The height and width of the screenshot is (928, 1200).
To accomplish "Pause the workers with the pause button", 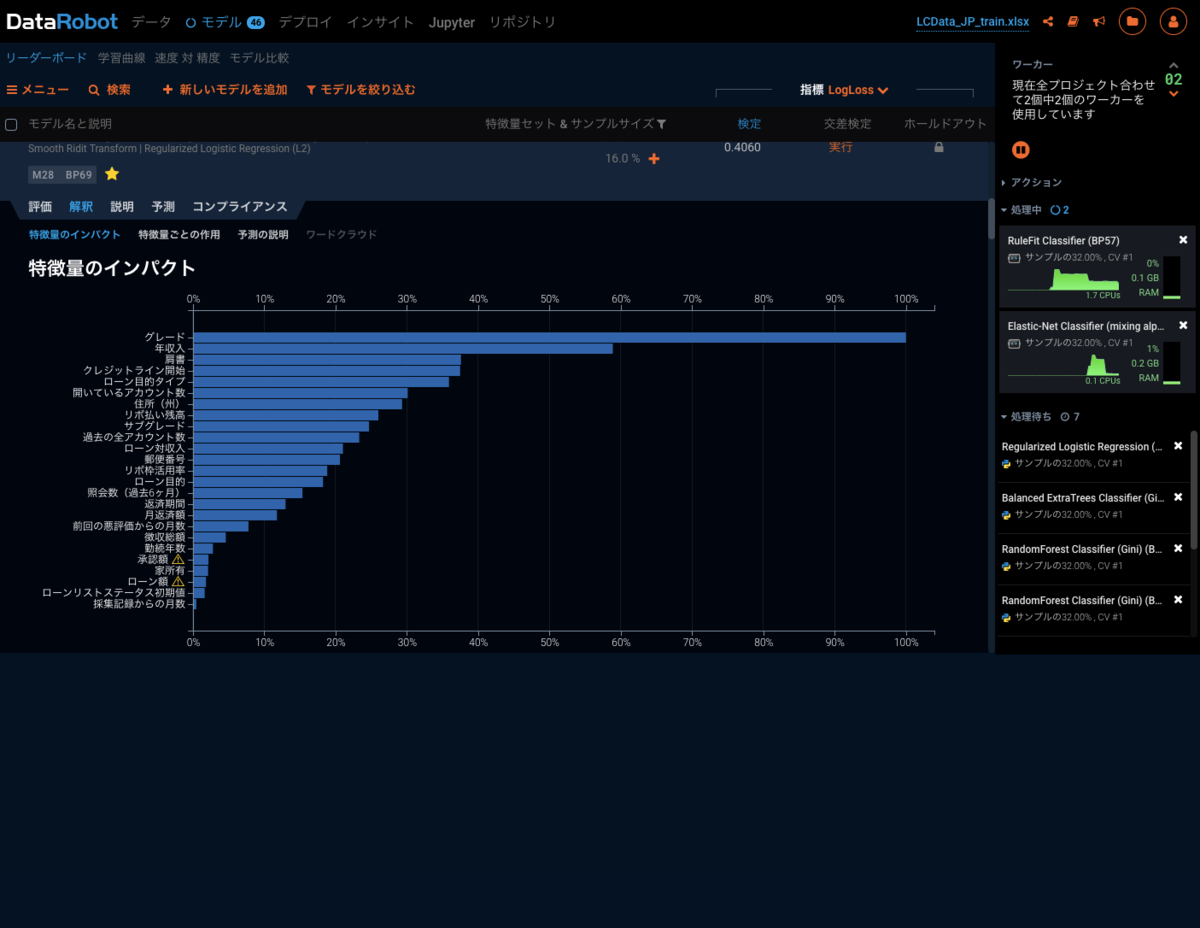I will 1021,150.
